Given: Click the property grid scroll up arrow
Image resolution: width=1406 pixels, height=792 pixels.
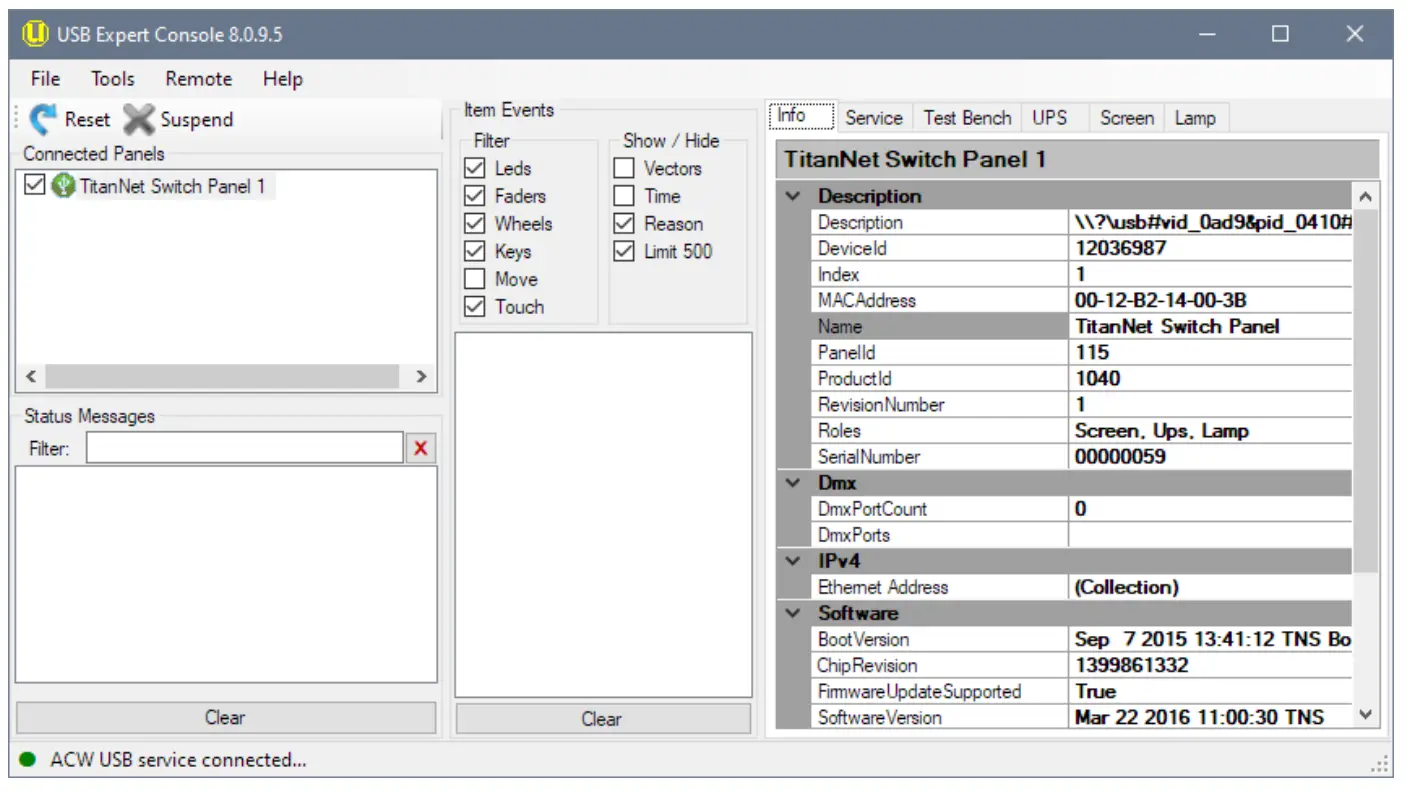Looking at the screenshot, I should point(1366,197).
